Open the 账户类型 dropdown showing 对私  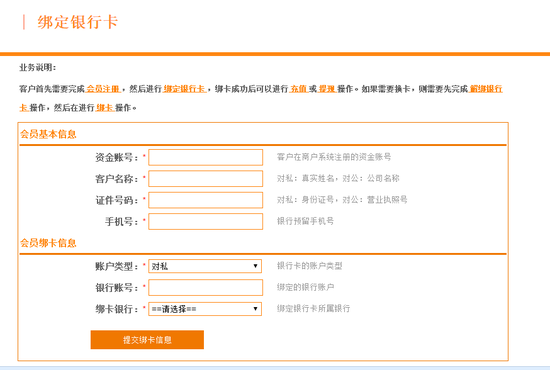click(x=205, y=266)
